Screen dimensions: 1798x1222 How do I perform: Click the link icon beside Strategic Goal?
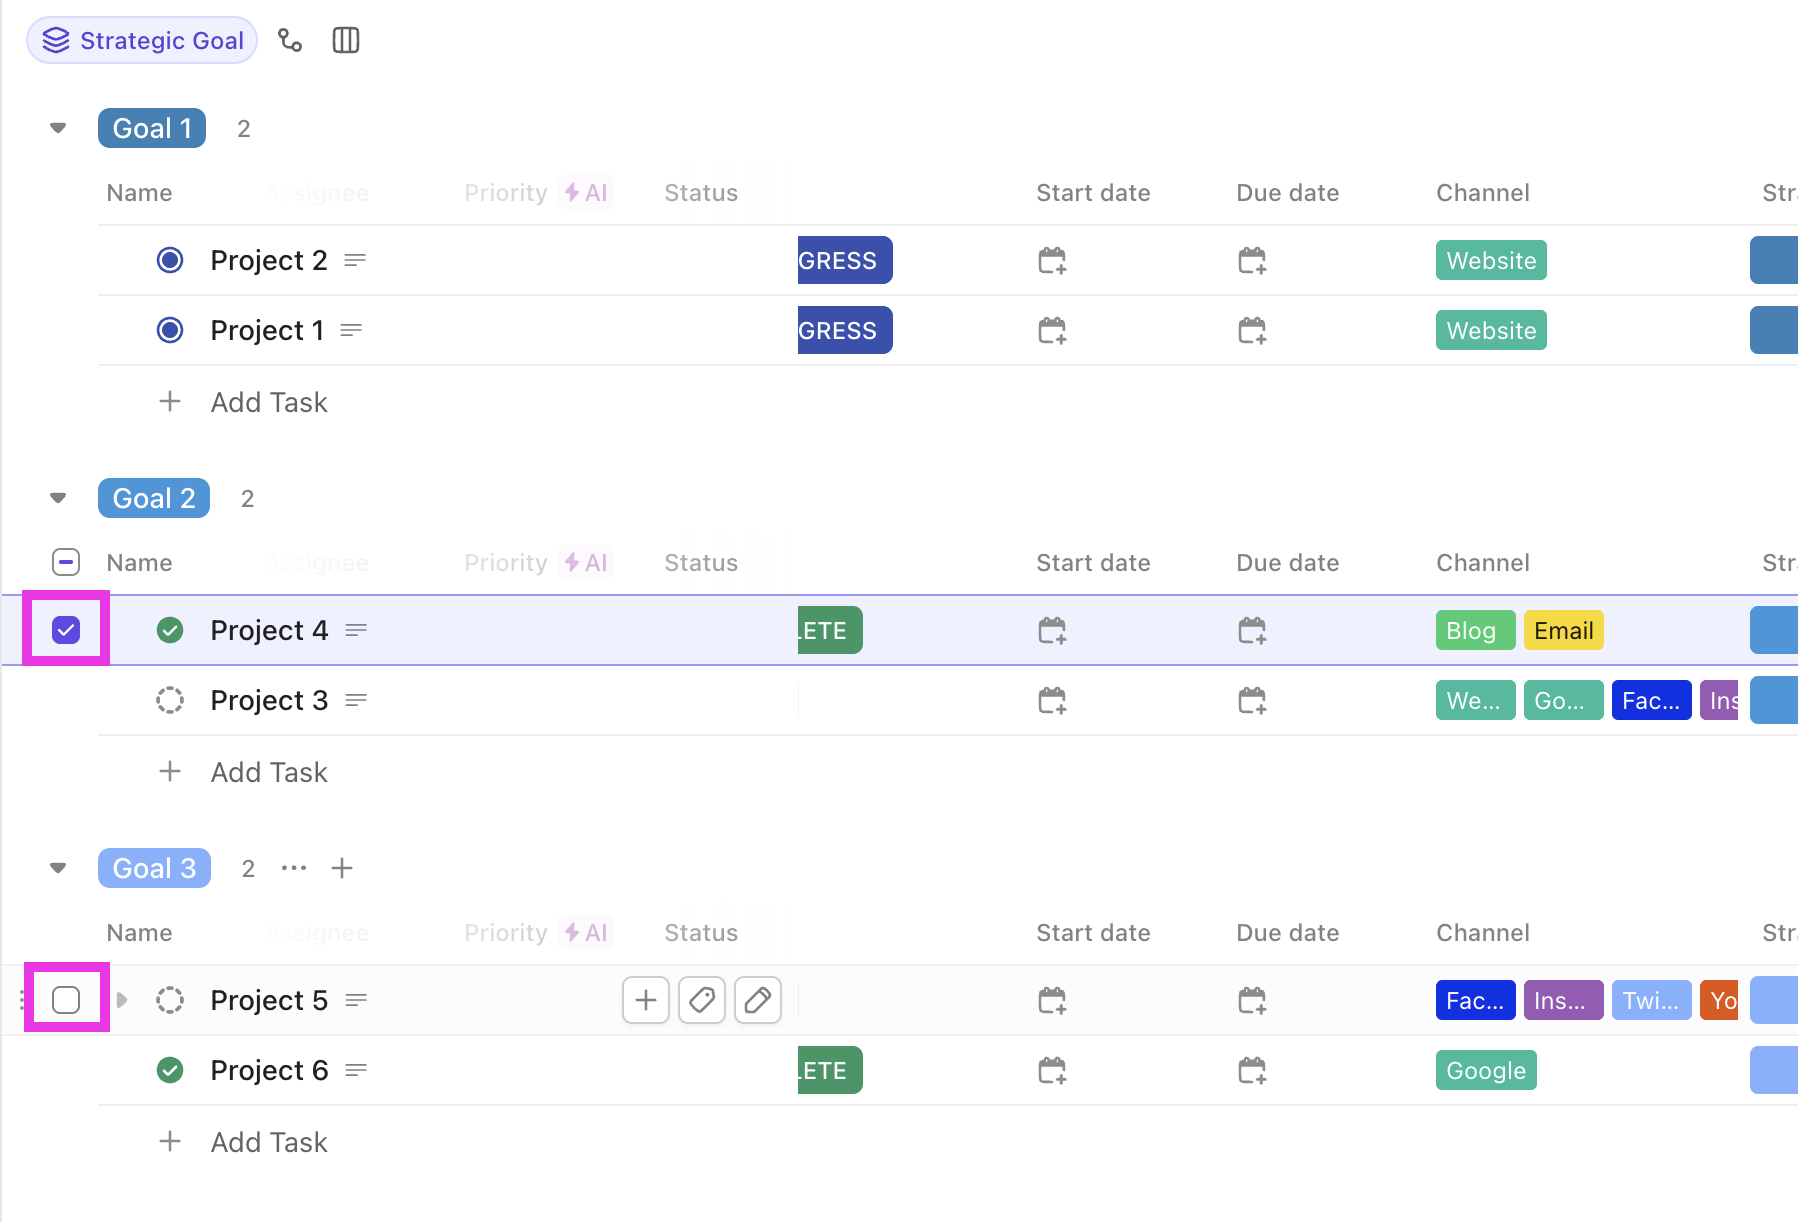(291, 40)
